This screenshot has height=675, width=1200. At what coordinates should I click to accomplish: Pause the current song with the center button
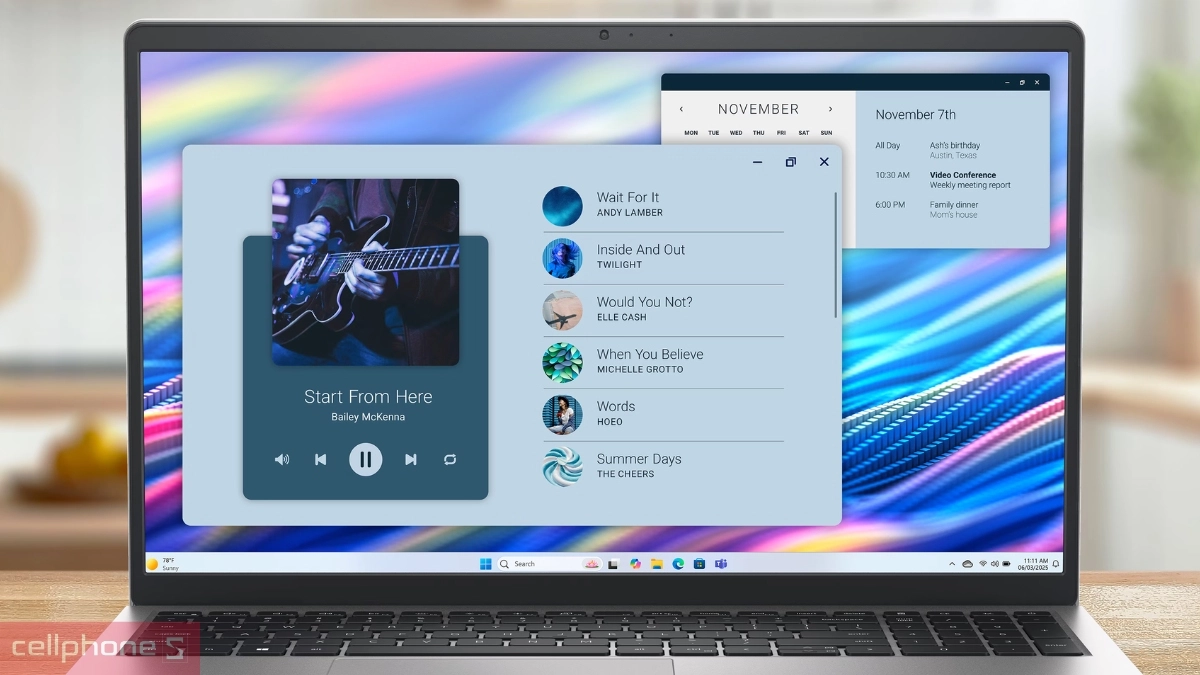pyautogui.click(x=365, y=459)
